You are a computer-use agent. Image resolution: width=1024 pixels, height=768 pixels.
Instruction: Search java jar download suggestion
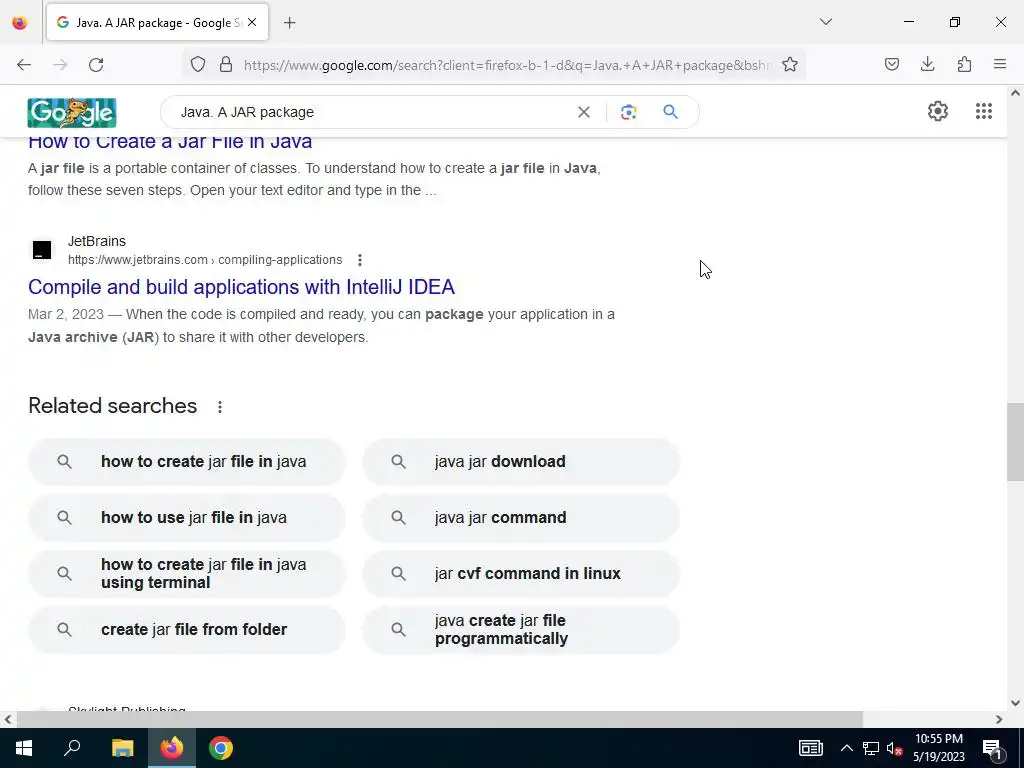tap(521, 462)
